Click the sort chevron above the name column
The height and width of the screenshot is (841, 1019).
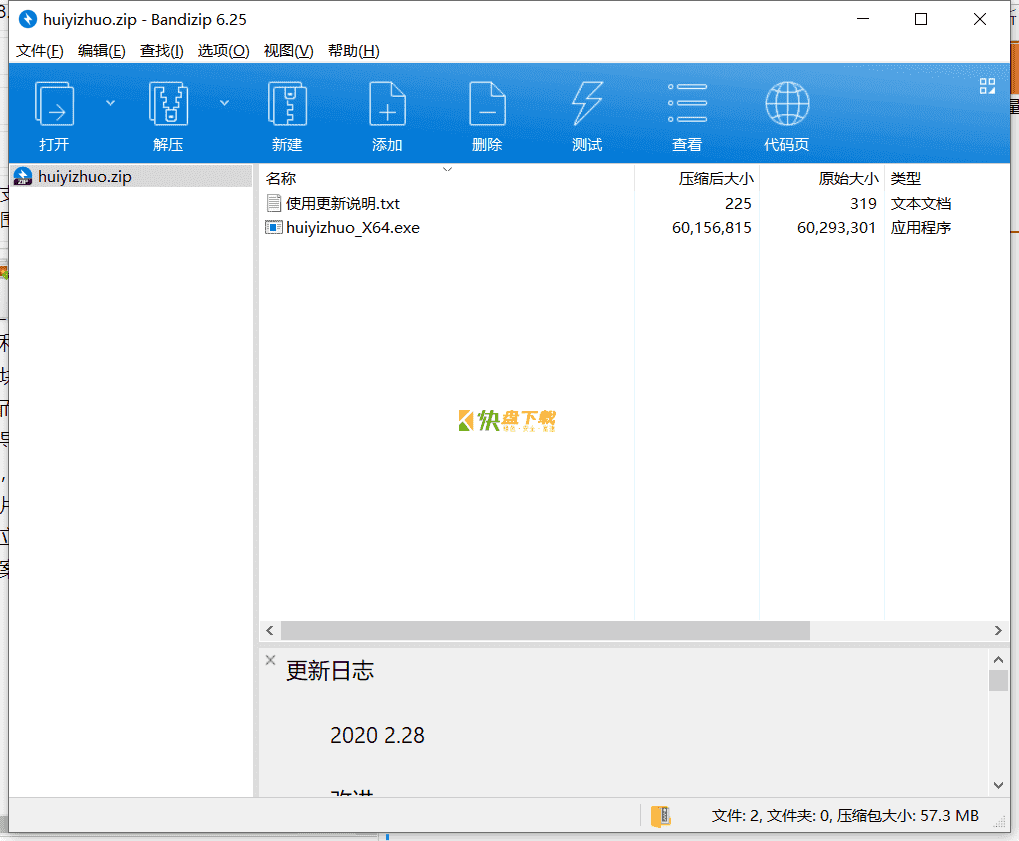447,170
